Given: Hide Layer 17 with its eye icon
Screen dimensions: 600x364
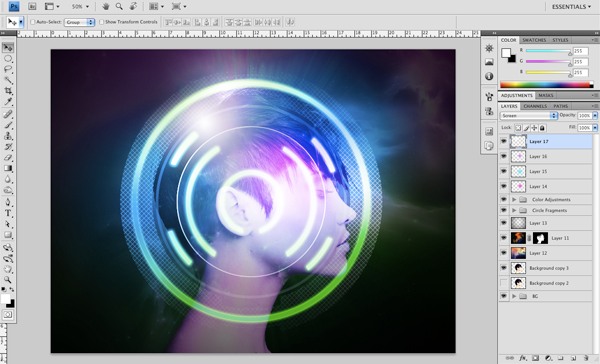Looking at the screenshot, I should pyautogui.click(x=504, y=141).
